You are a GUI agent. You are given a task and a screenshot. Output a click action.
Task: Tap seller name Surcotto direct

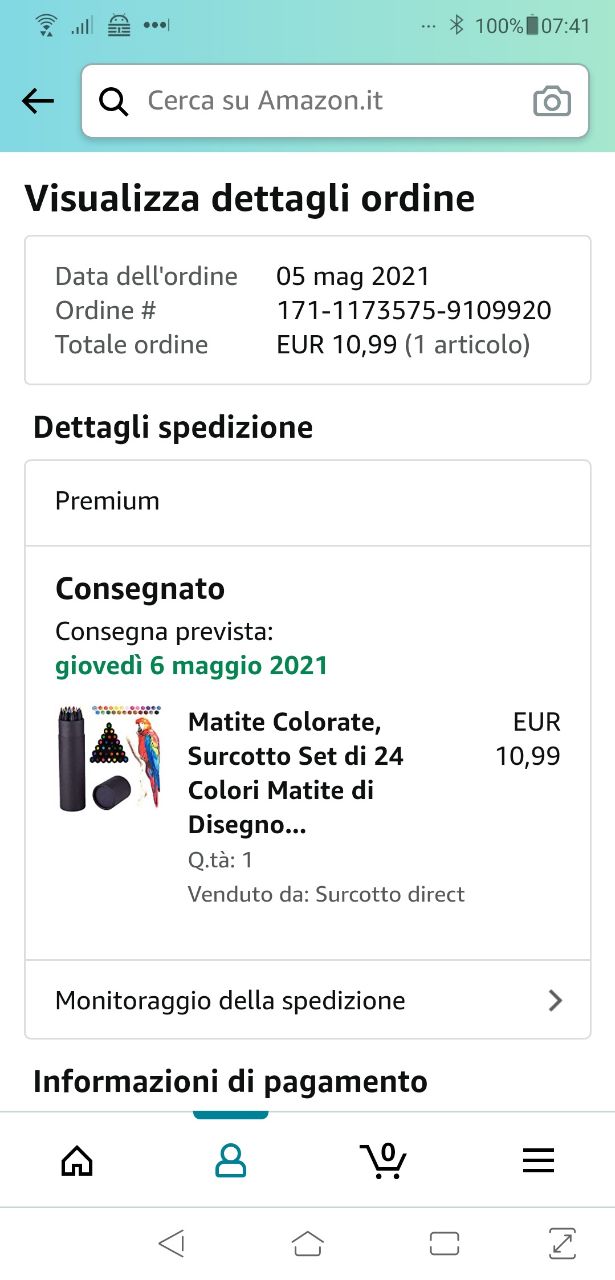pos(390,894)
